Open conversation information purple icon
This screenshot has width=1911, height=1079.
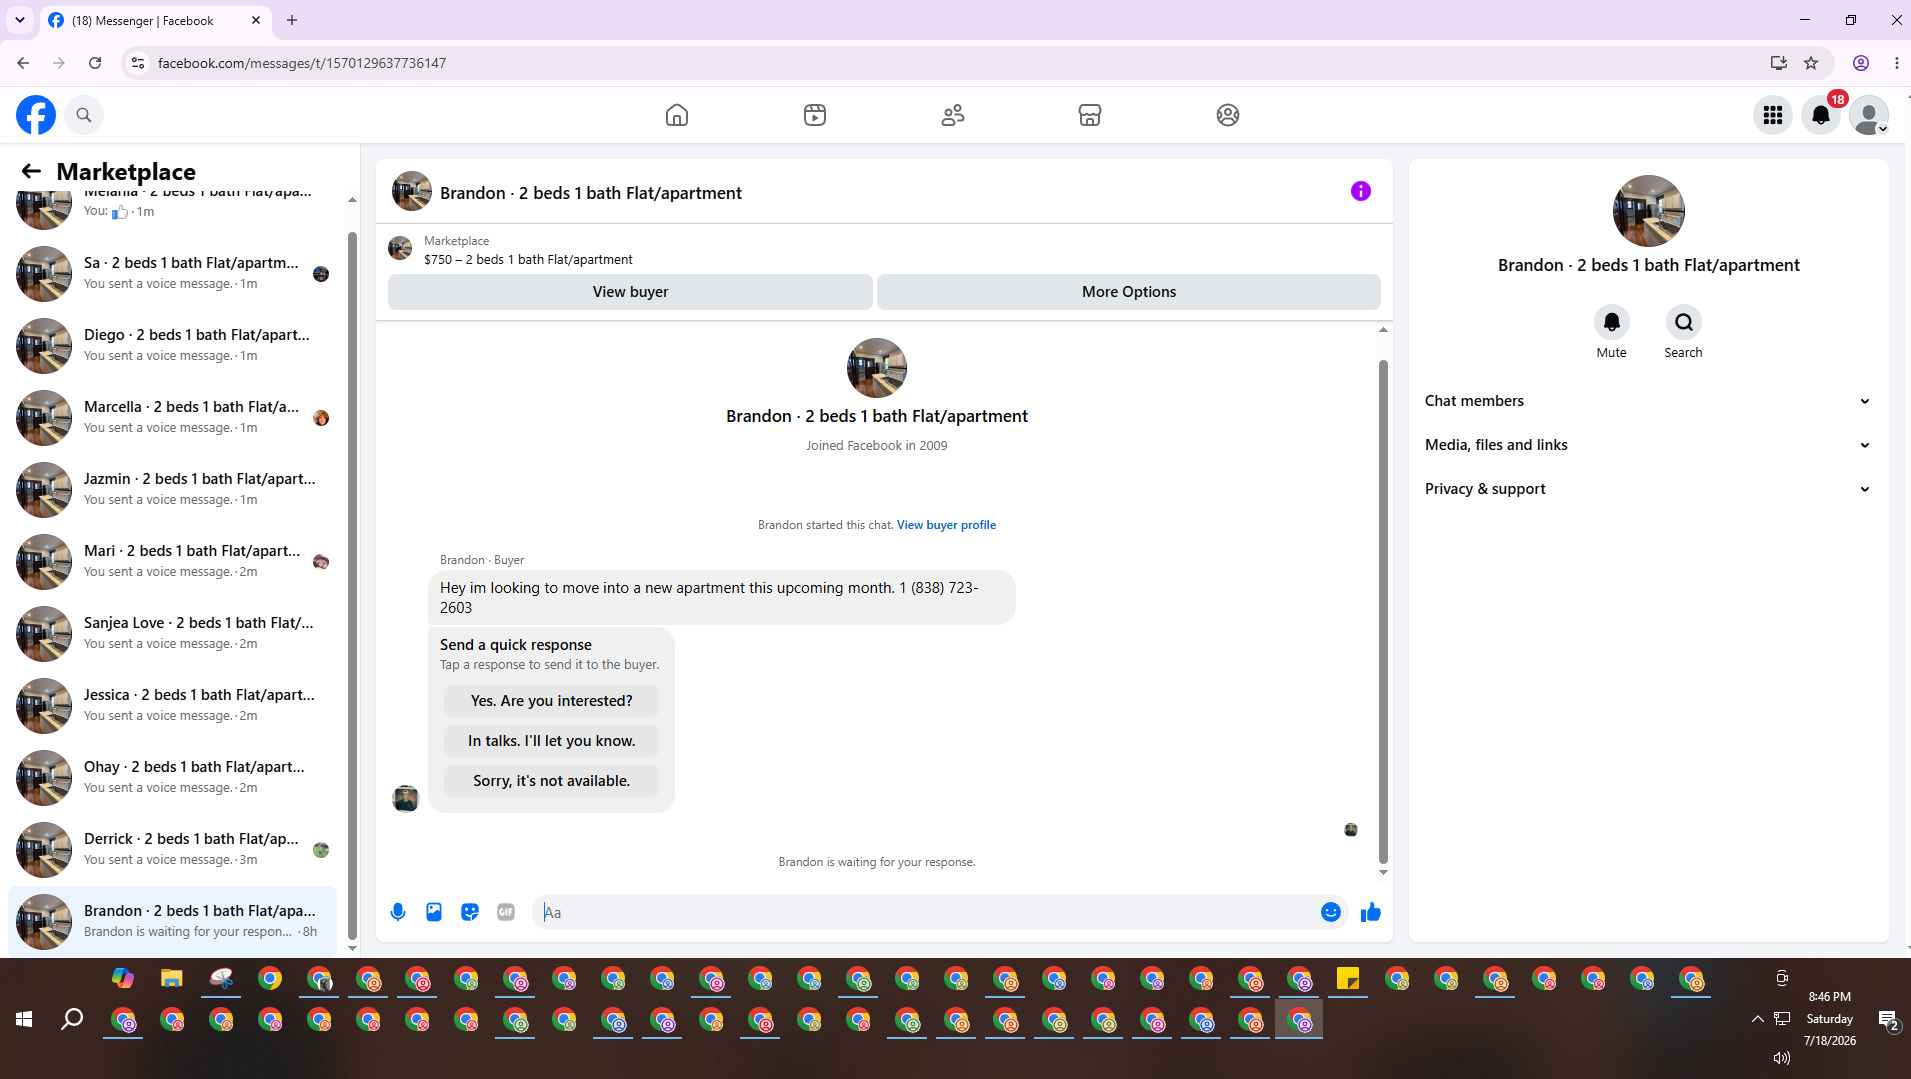pos(1361,191)
